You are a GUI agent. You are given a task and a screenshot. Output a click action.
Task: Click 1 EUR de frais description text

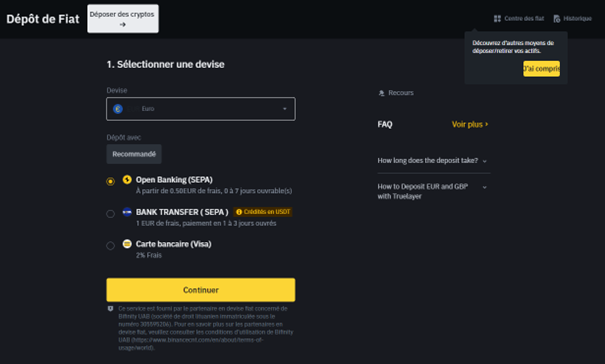[x=206, y=223]
